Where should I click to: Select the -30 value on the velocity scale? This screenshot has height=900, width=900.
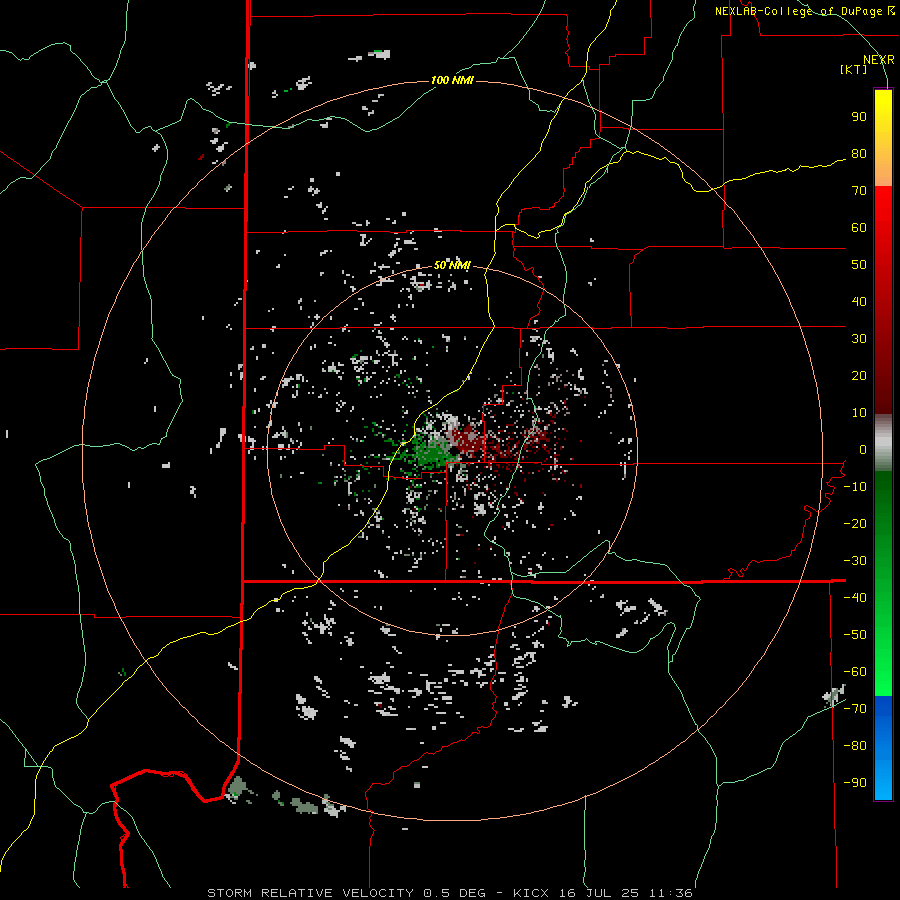click(x=855, y=561)
